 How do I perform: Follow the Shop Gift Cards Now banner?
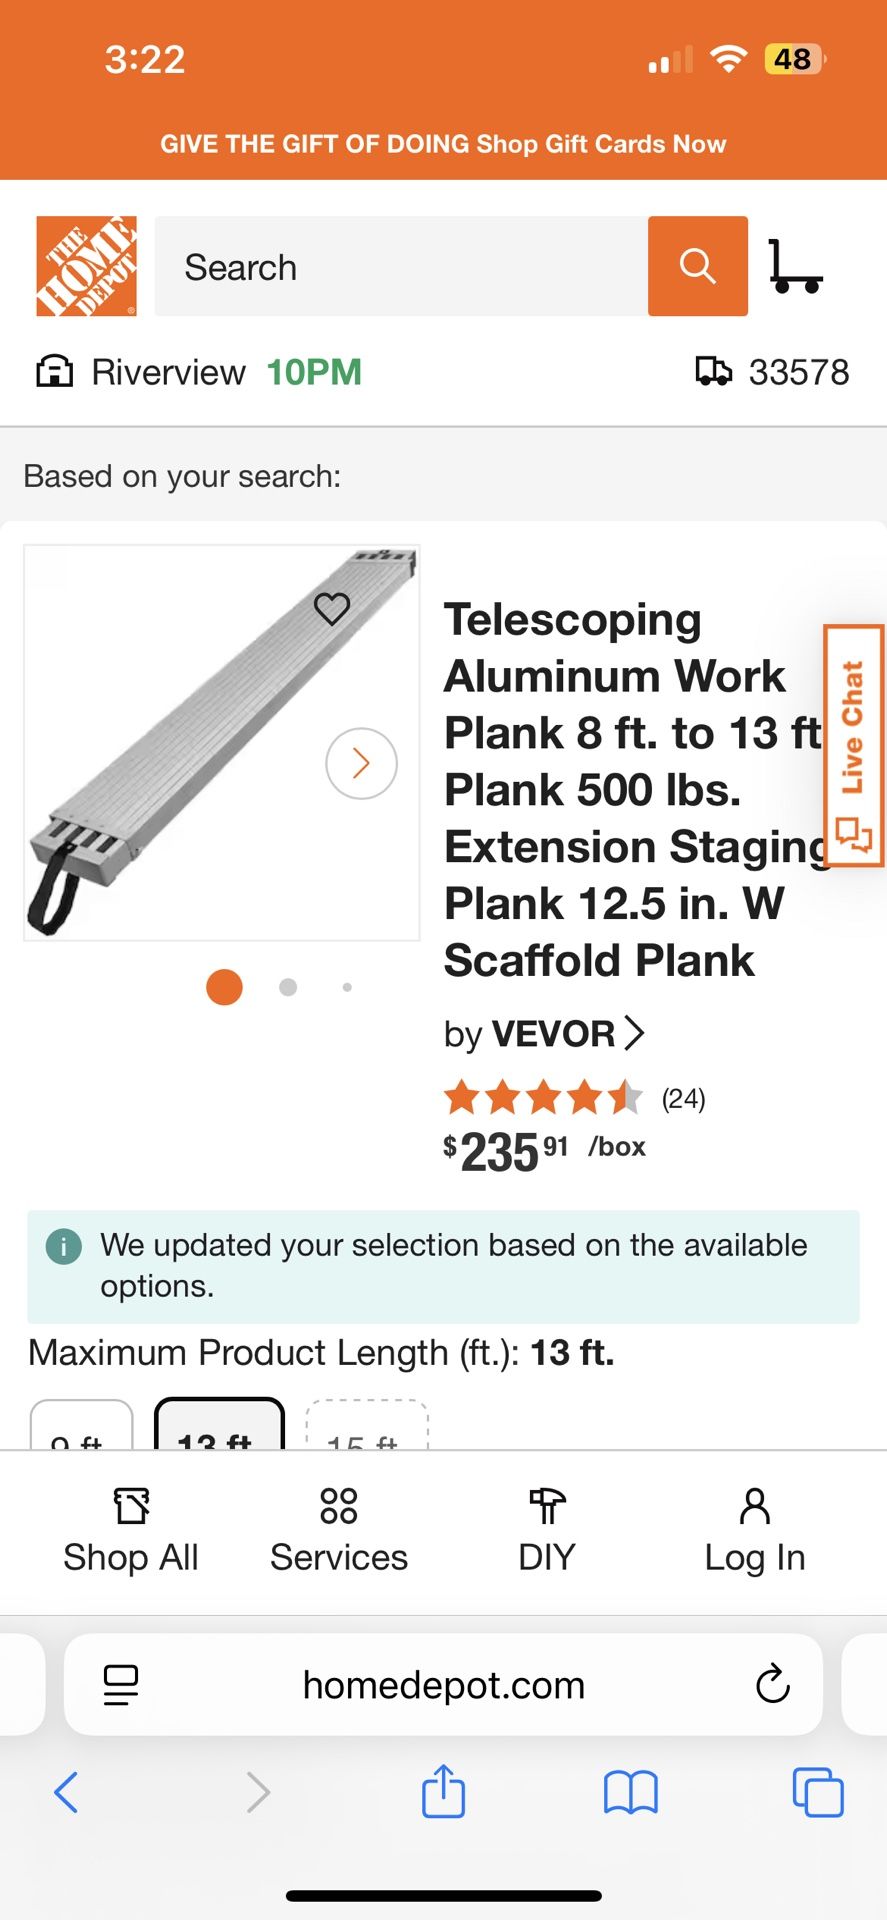[x=443, y=144]
